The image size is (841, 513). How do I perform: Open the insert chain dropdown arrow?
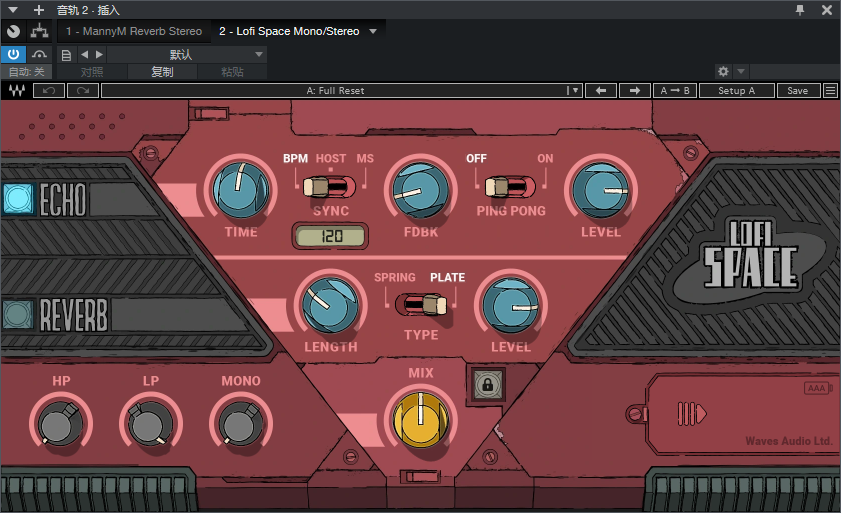(x=373, y=31)
